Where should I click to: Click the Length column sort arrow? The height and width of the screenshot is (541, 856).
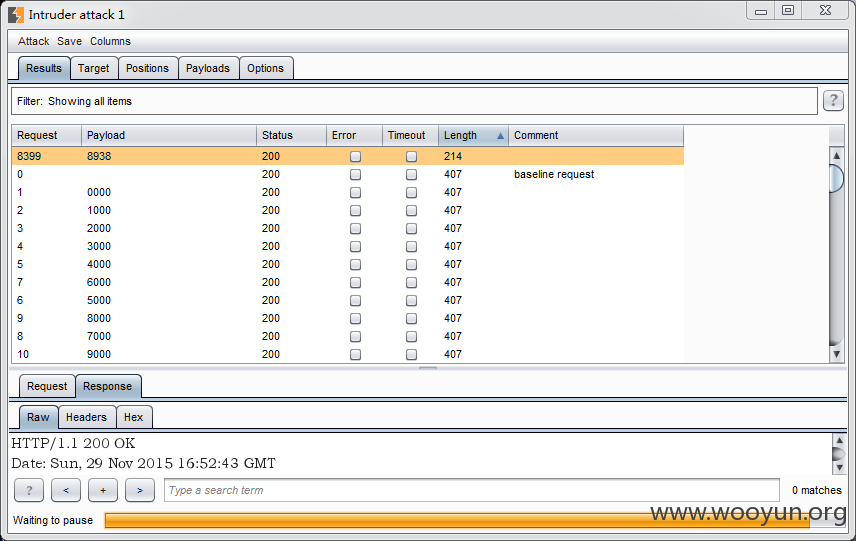tap(500, 135)
